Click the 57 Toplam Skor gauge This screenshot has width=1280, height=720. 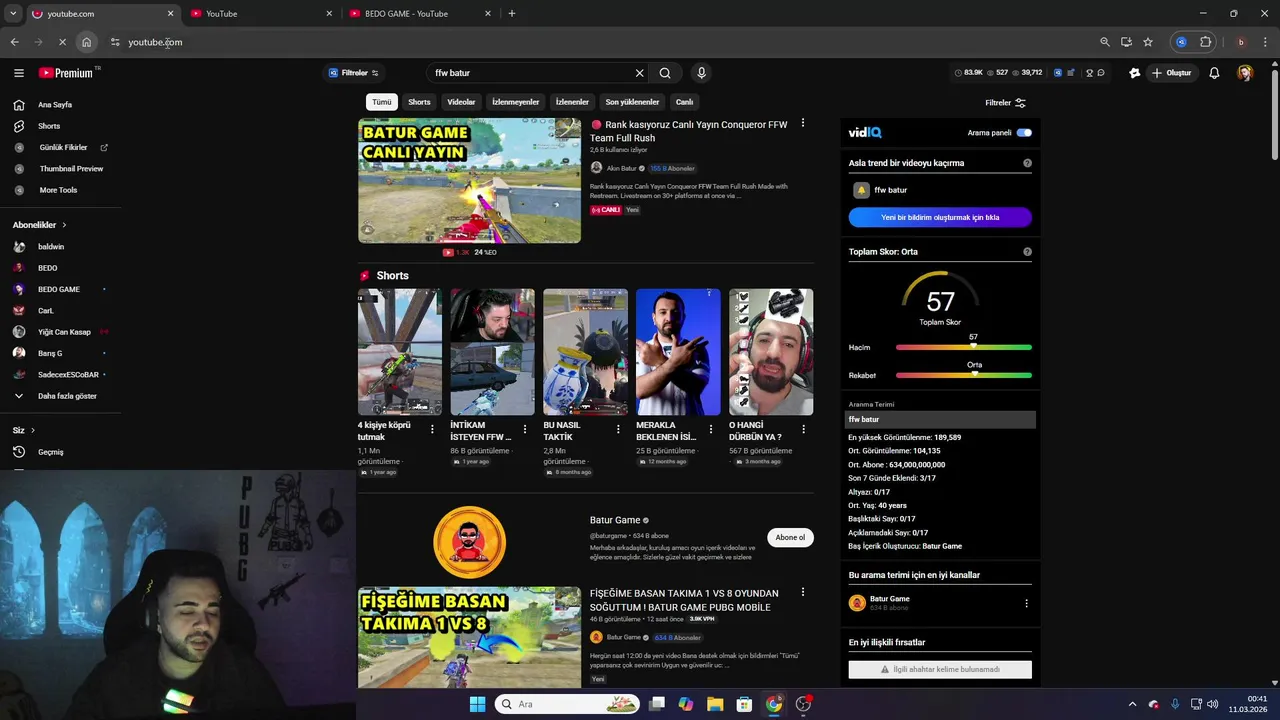pyautogui.click(x=940, y=300)
